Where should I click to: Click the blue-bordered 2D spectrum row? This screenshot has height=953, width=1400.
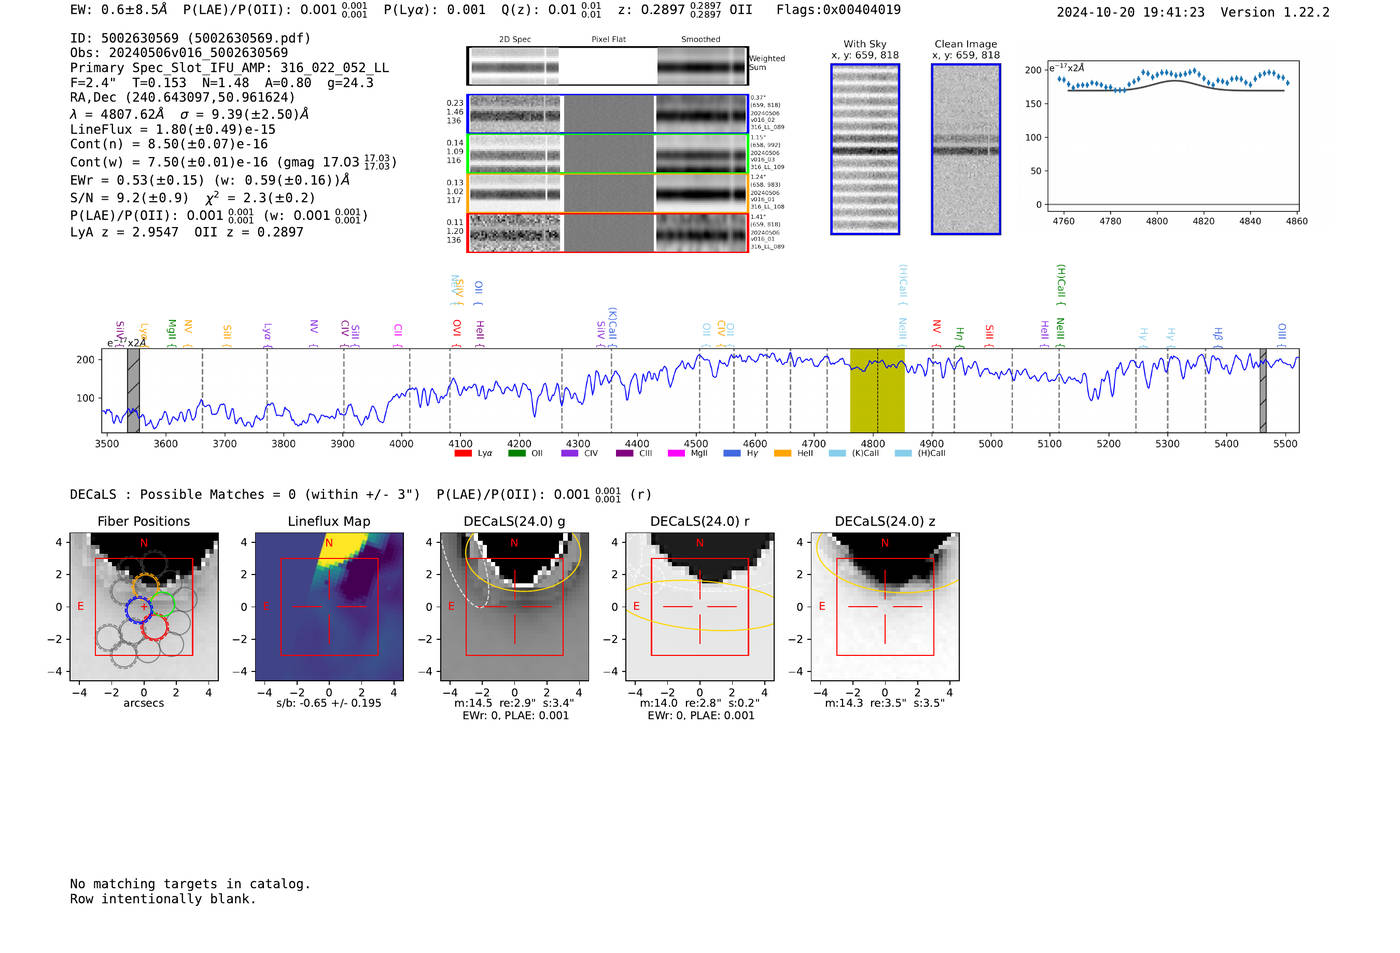(x=608, y=114)
